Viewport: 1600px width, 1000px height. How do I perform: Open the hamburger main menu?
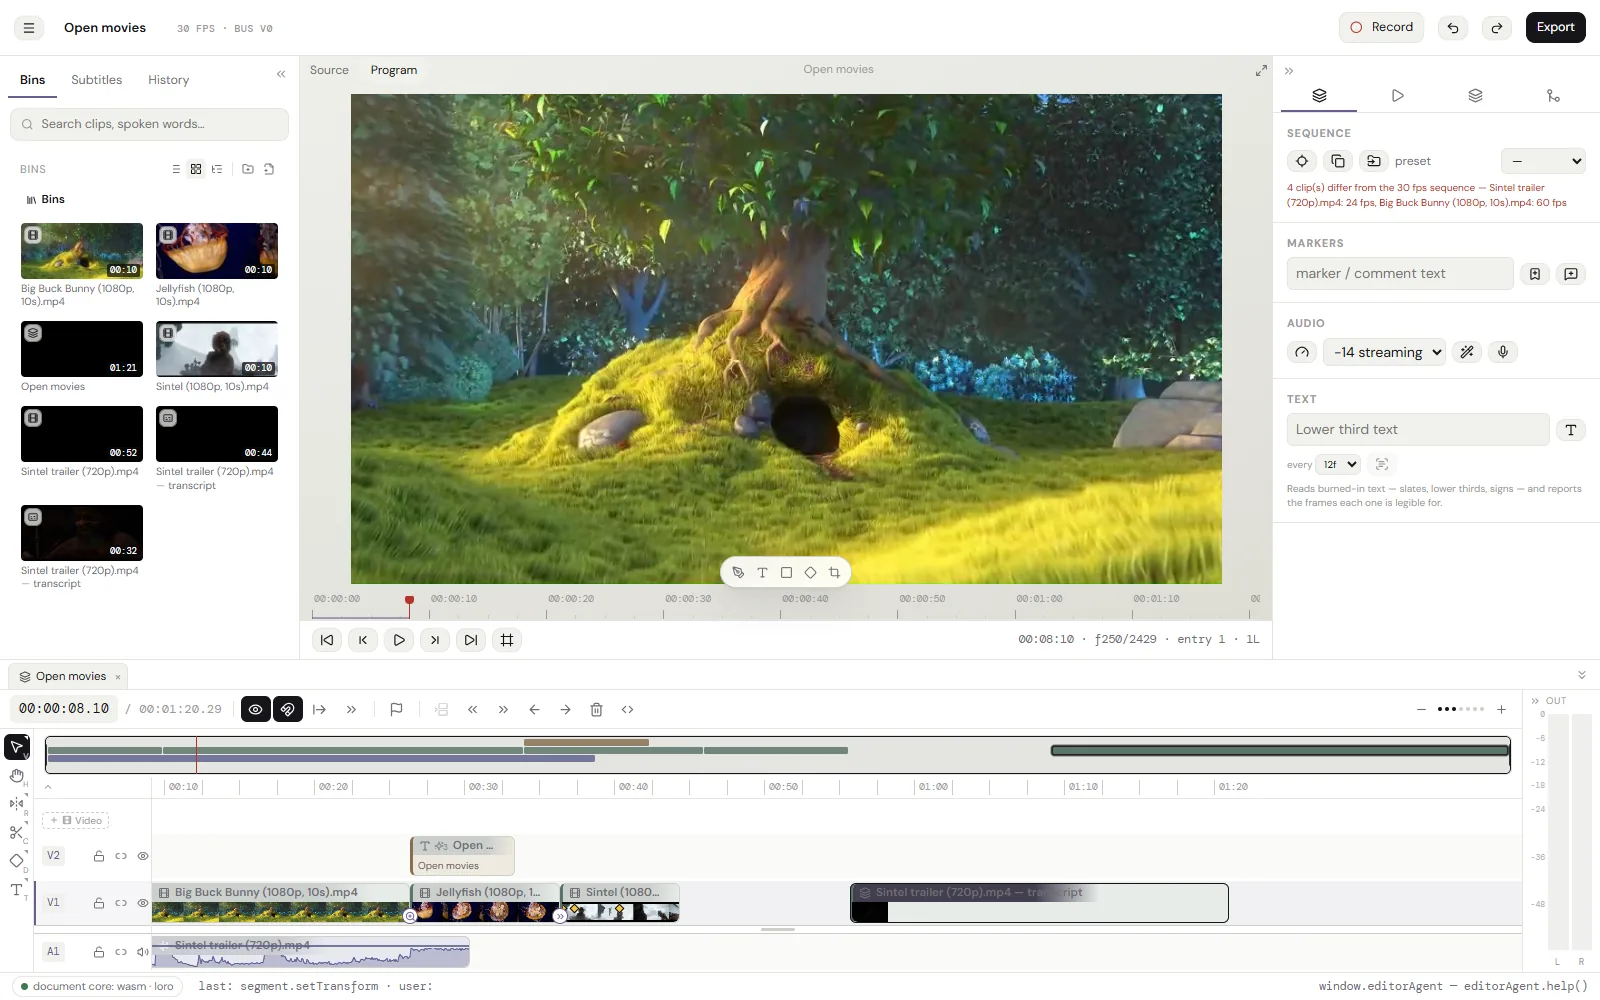click(29, 28)
